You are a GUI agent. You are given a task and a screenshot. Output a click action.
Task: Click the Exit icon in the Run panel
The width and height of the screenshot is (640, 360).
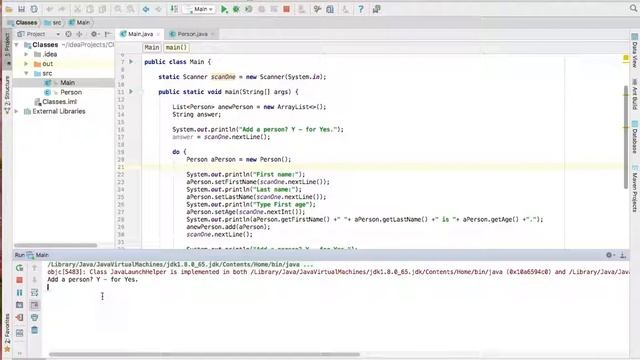click(x=19, y=318)
